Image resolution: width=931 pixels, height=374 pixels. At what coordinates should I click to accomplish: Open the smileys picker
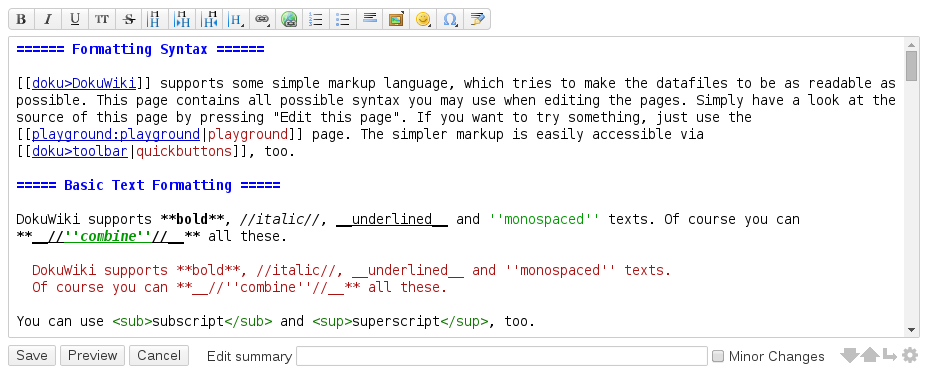tap(423, 19)
